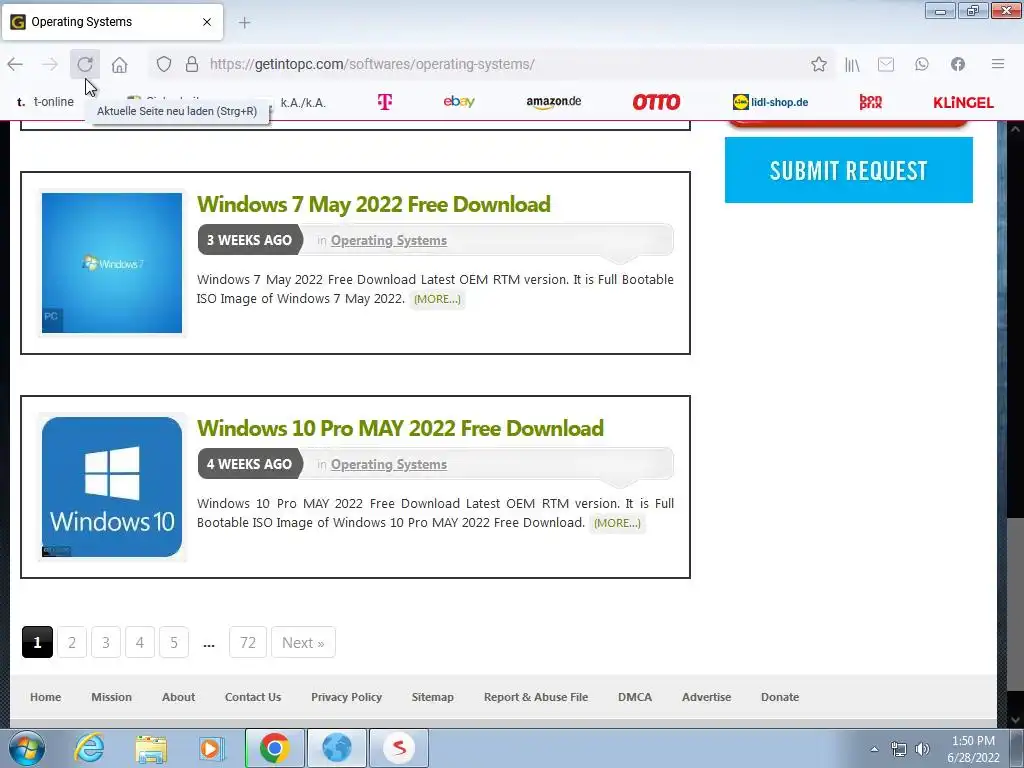Screen dimensions: 1024x768
Task: Go to pagination page 4
Action: 140,643
